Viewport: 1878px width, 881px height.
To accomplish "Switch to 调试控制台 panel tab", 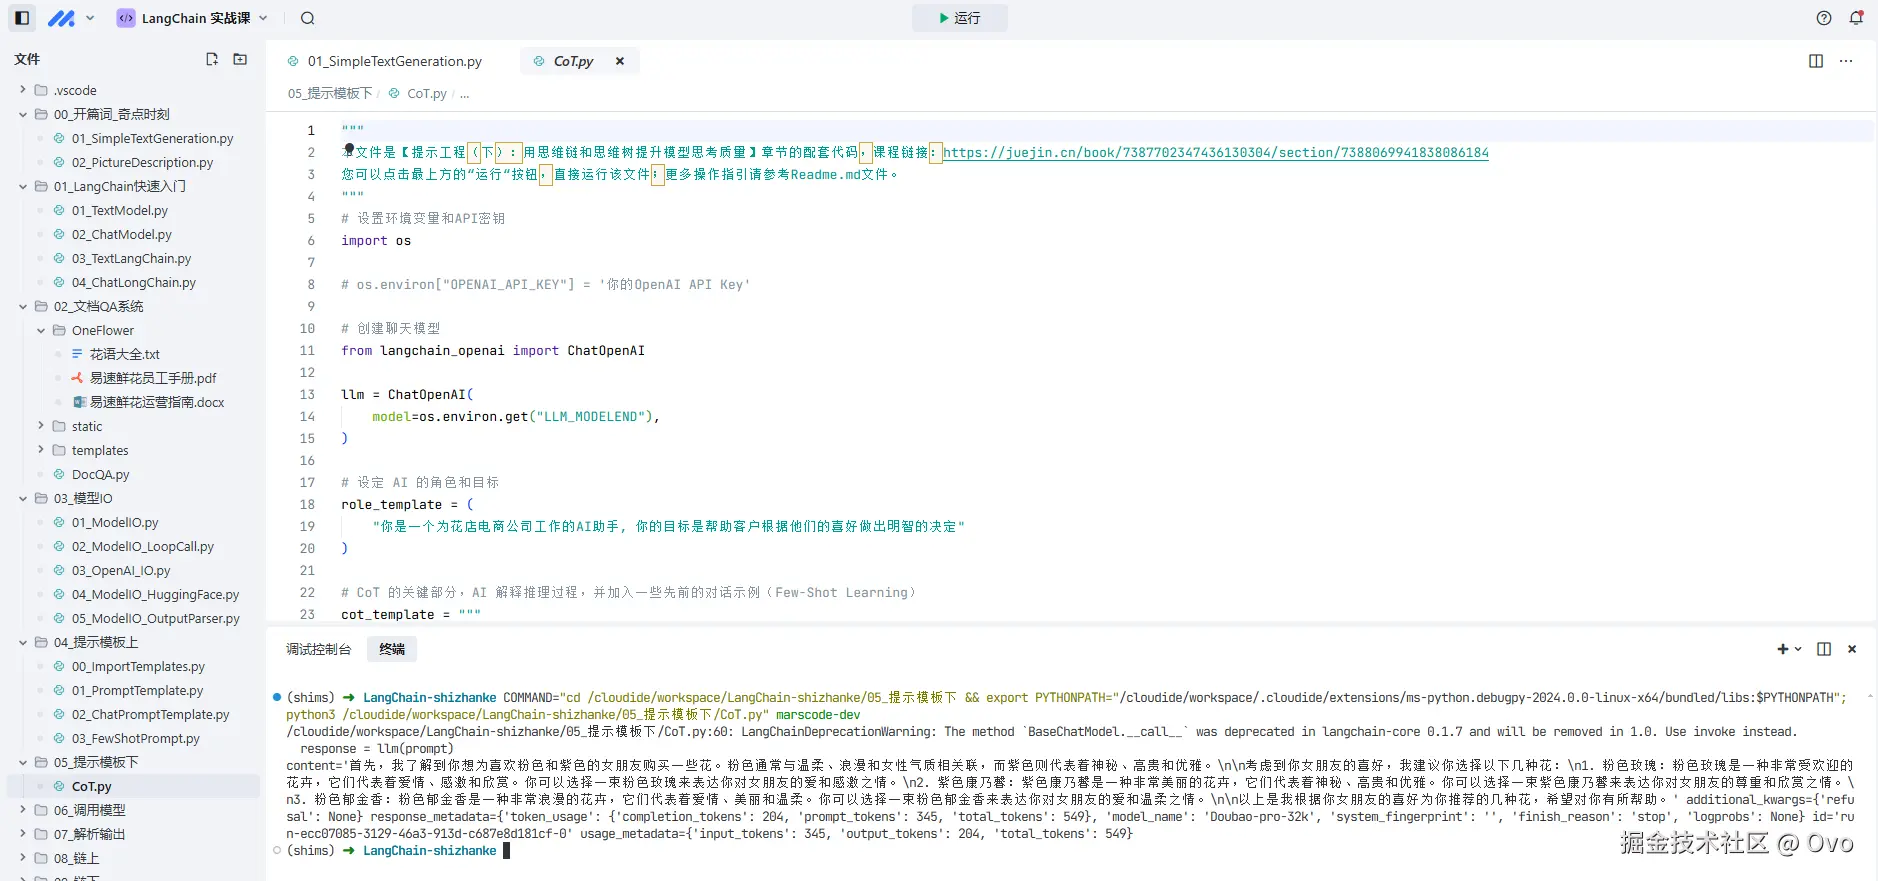I will pos(318,649).
